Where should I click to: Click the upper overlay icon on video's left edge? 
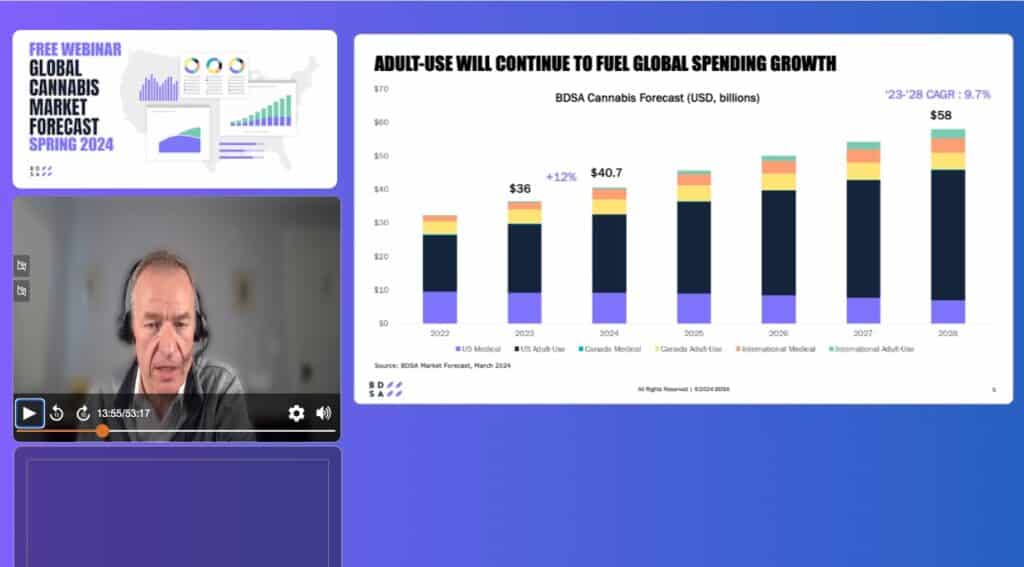22,265
